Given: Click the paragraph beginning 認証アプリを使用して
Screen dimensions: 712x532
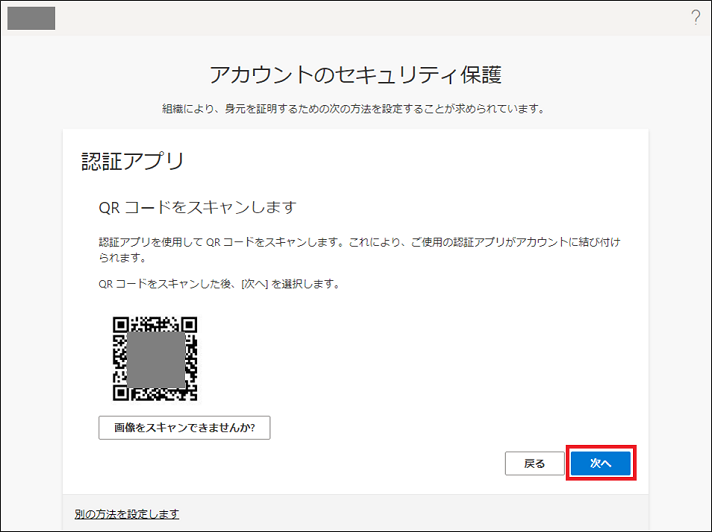Looking at the screenshot, I should [359, 250].
